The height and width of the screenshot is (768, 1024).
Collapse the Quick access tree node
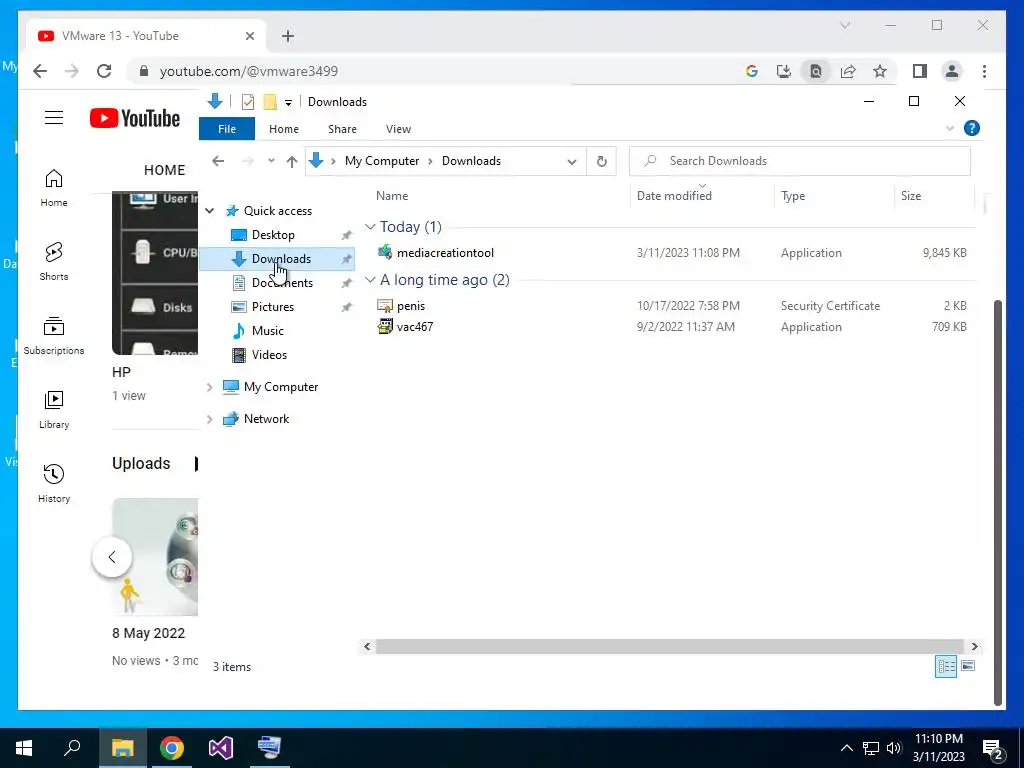click(210, 210)
